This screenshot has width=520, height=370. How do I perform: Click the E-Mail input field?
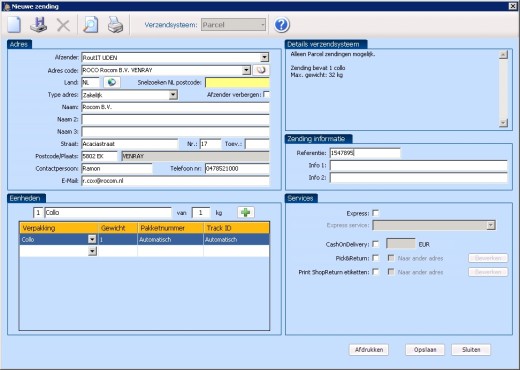[x=175, y=181]
